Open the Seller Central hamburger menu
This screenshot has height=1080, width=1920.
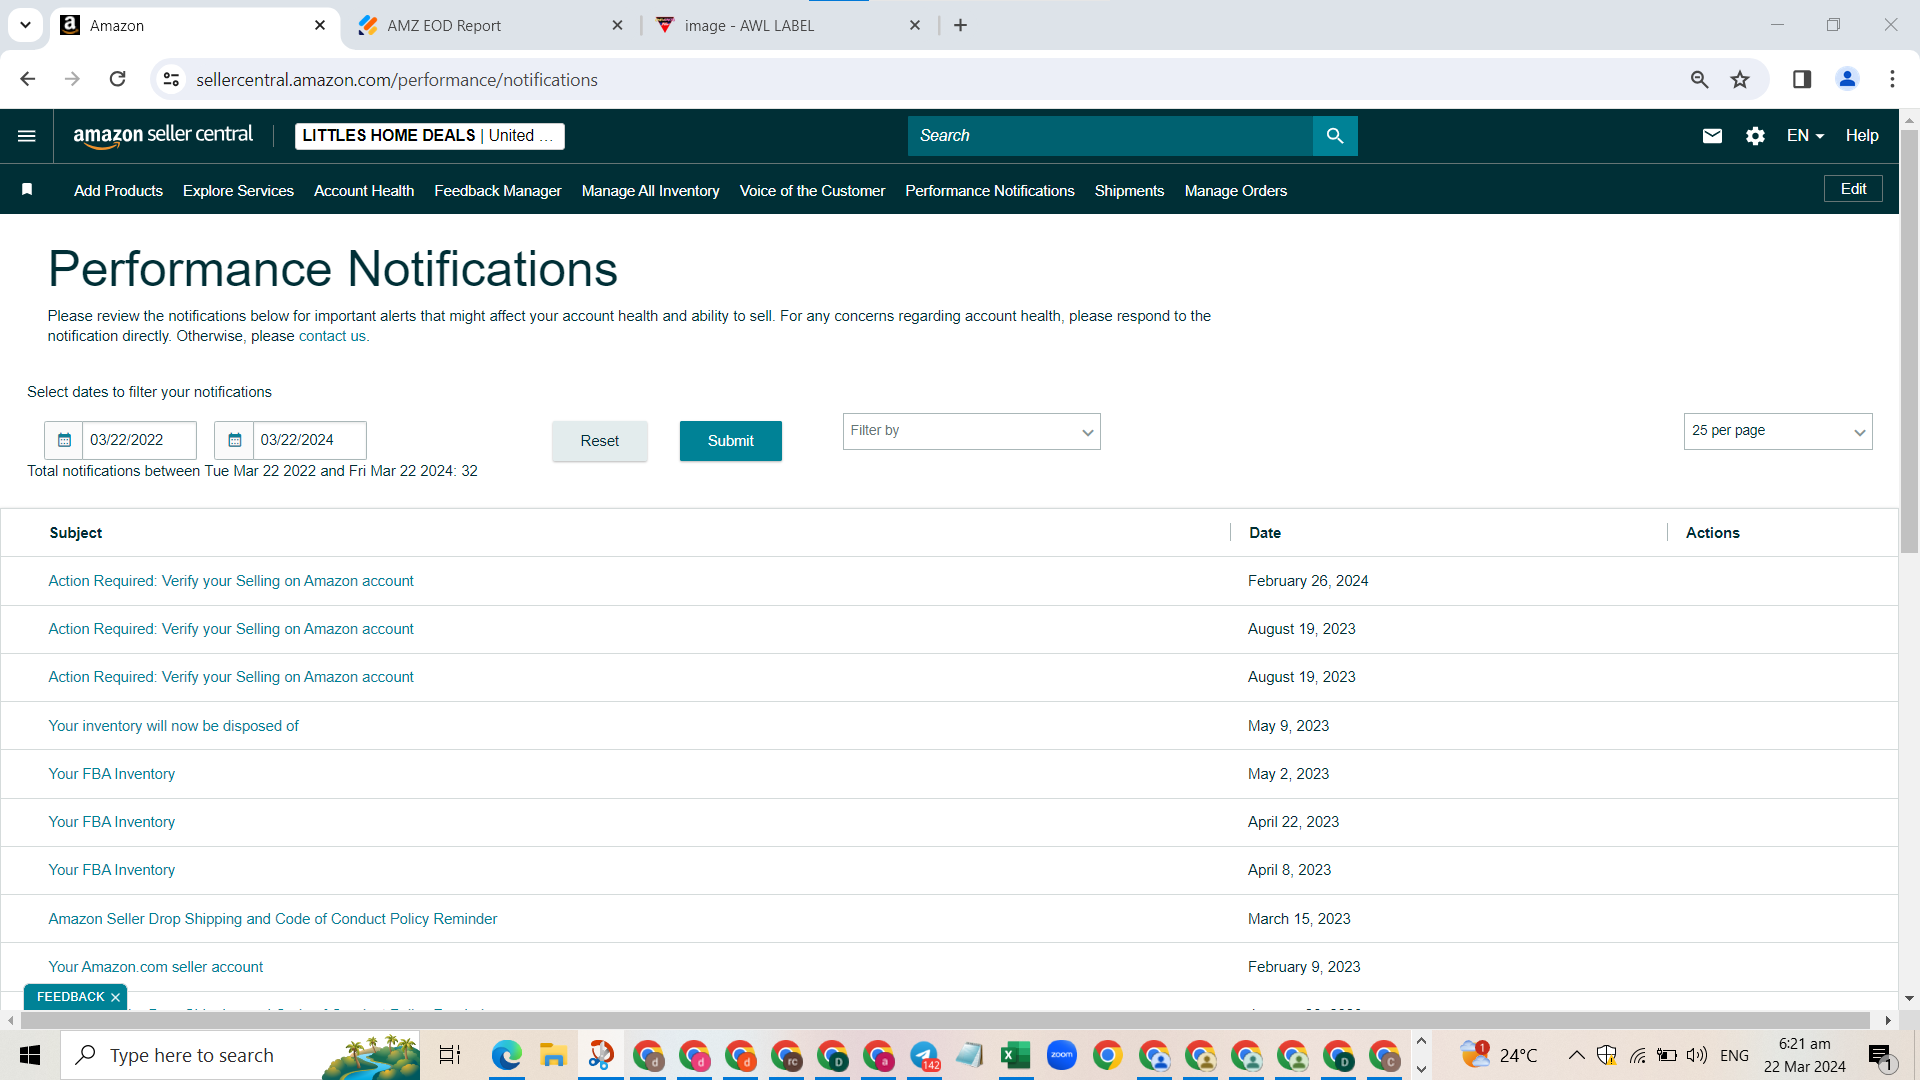(27, 136)
